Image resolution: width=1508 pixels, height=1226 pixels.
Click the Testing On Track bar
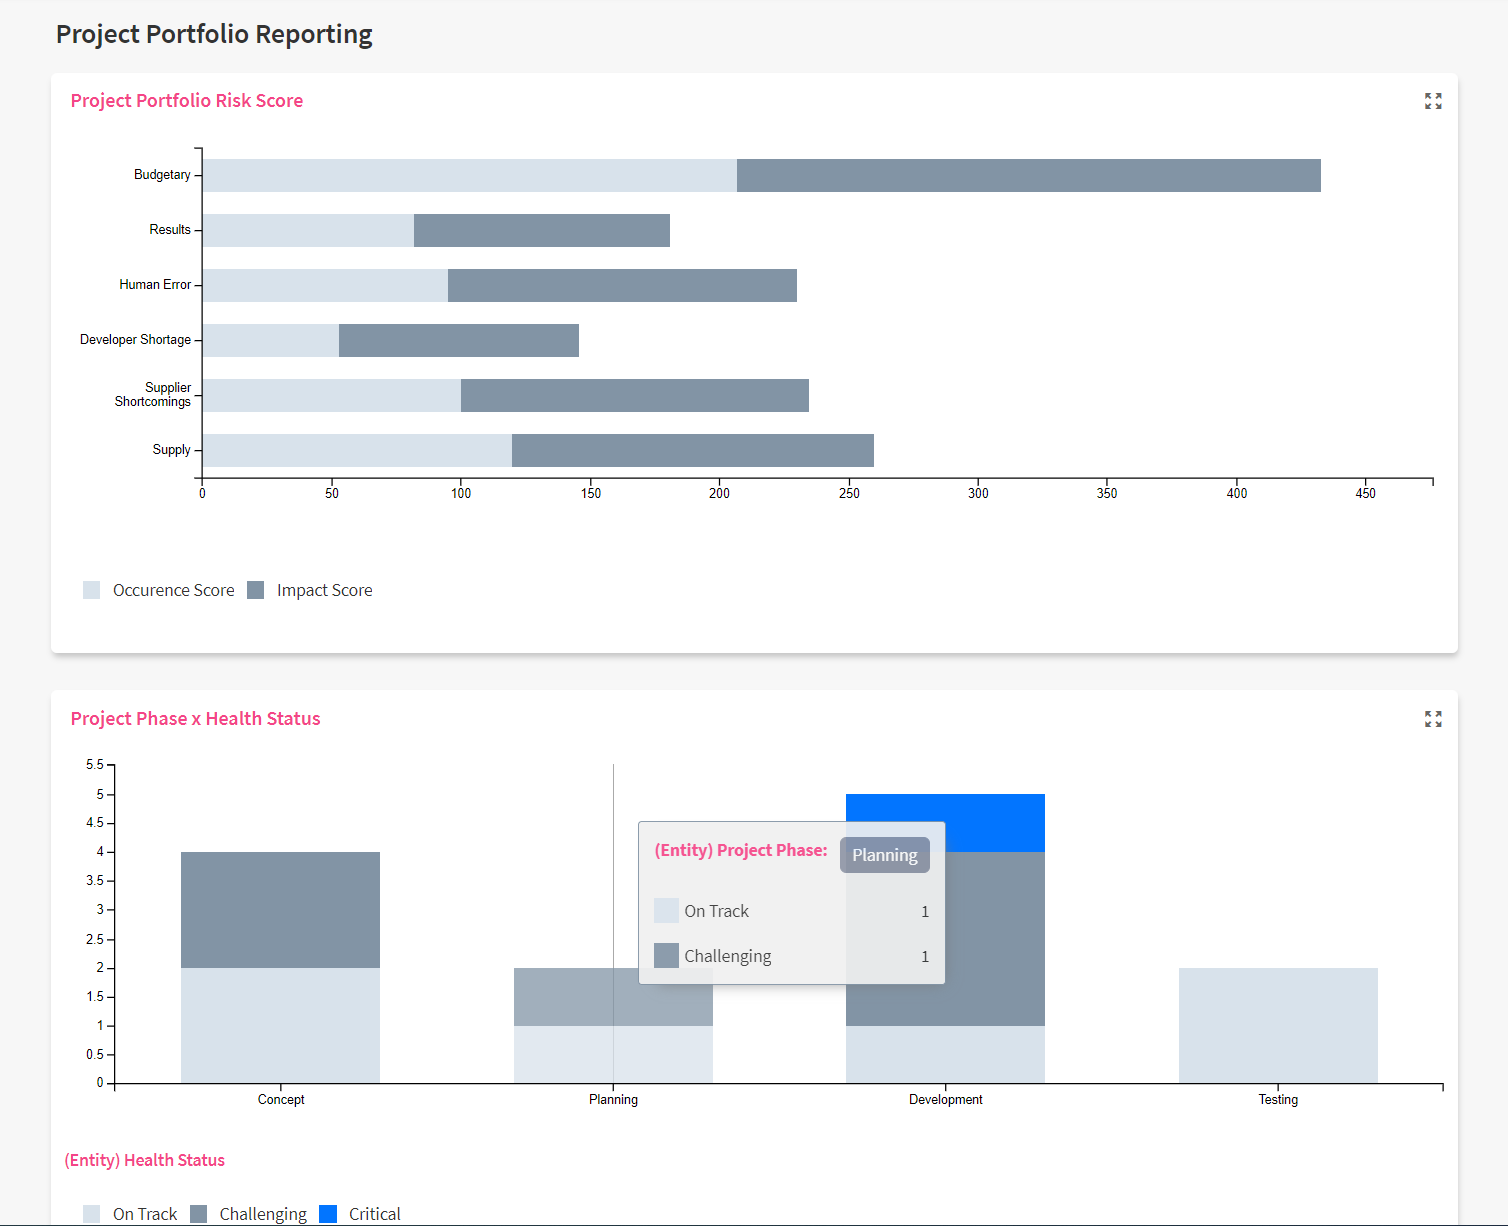pos(1277,1025)
